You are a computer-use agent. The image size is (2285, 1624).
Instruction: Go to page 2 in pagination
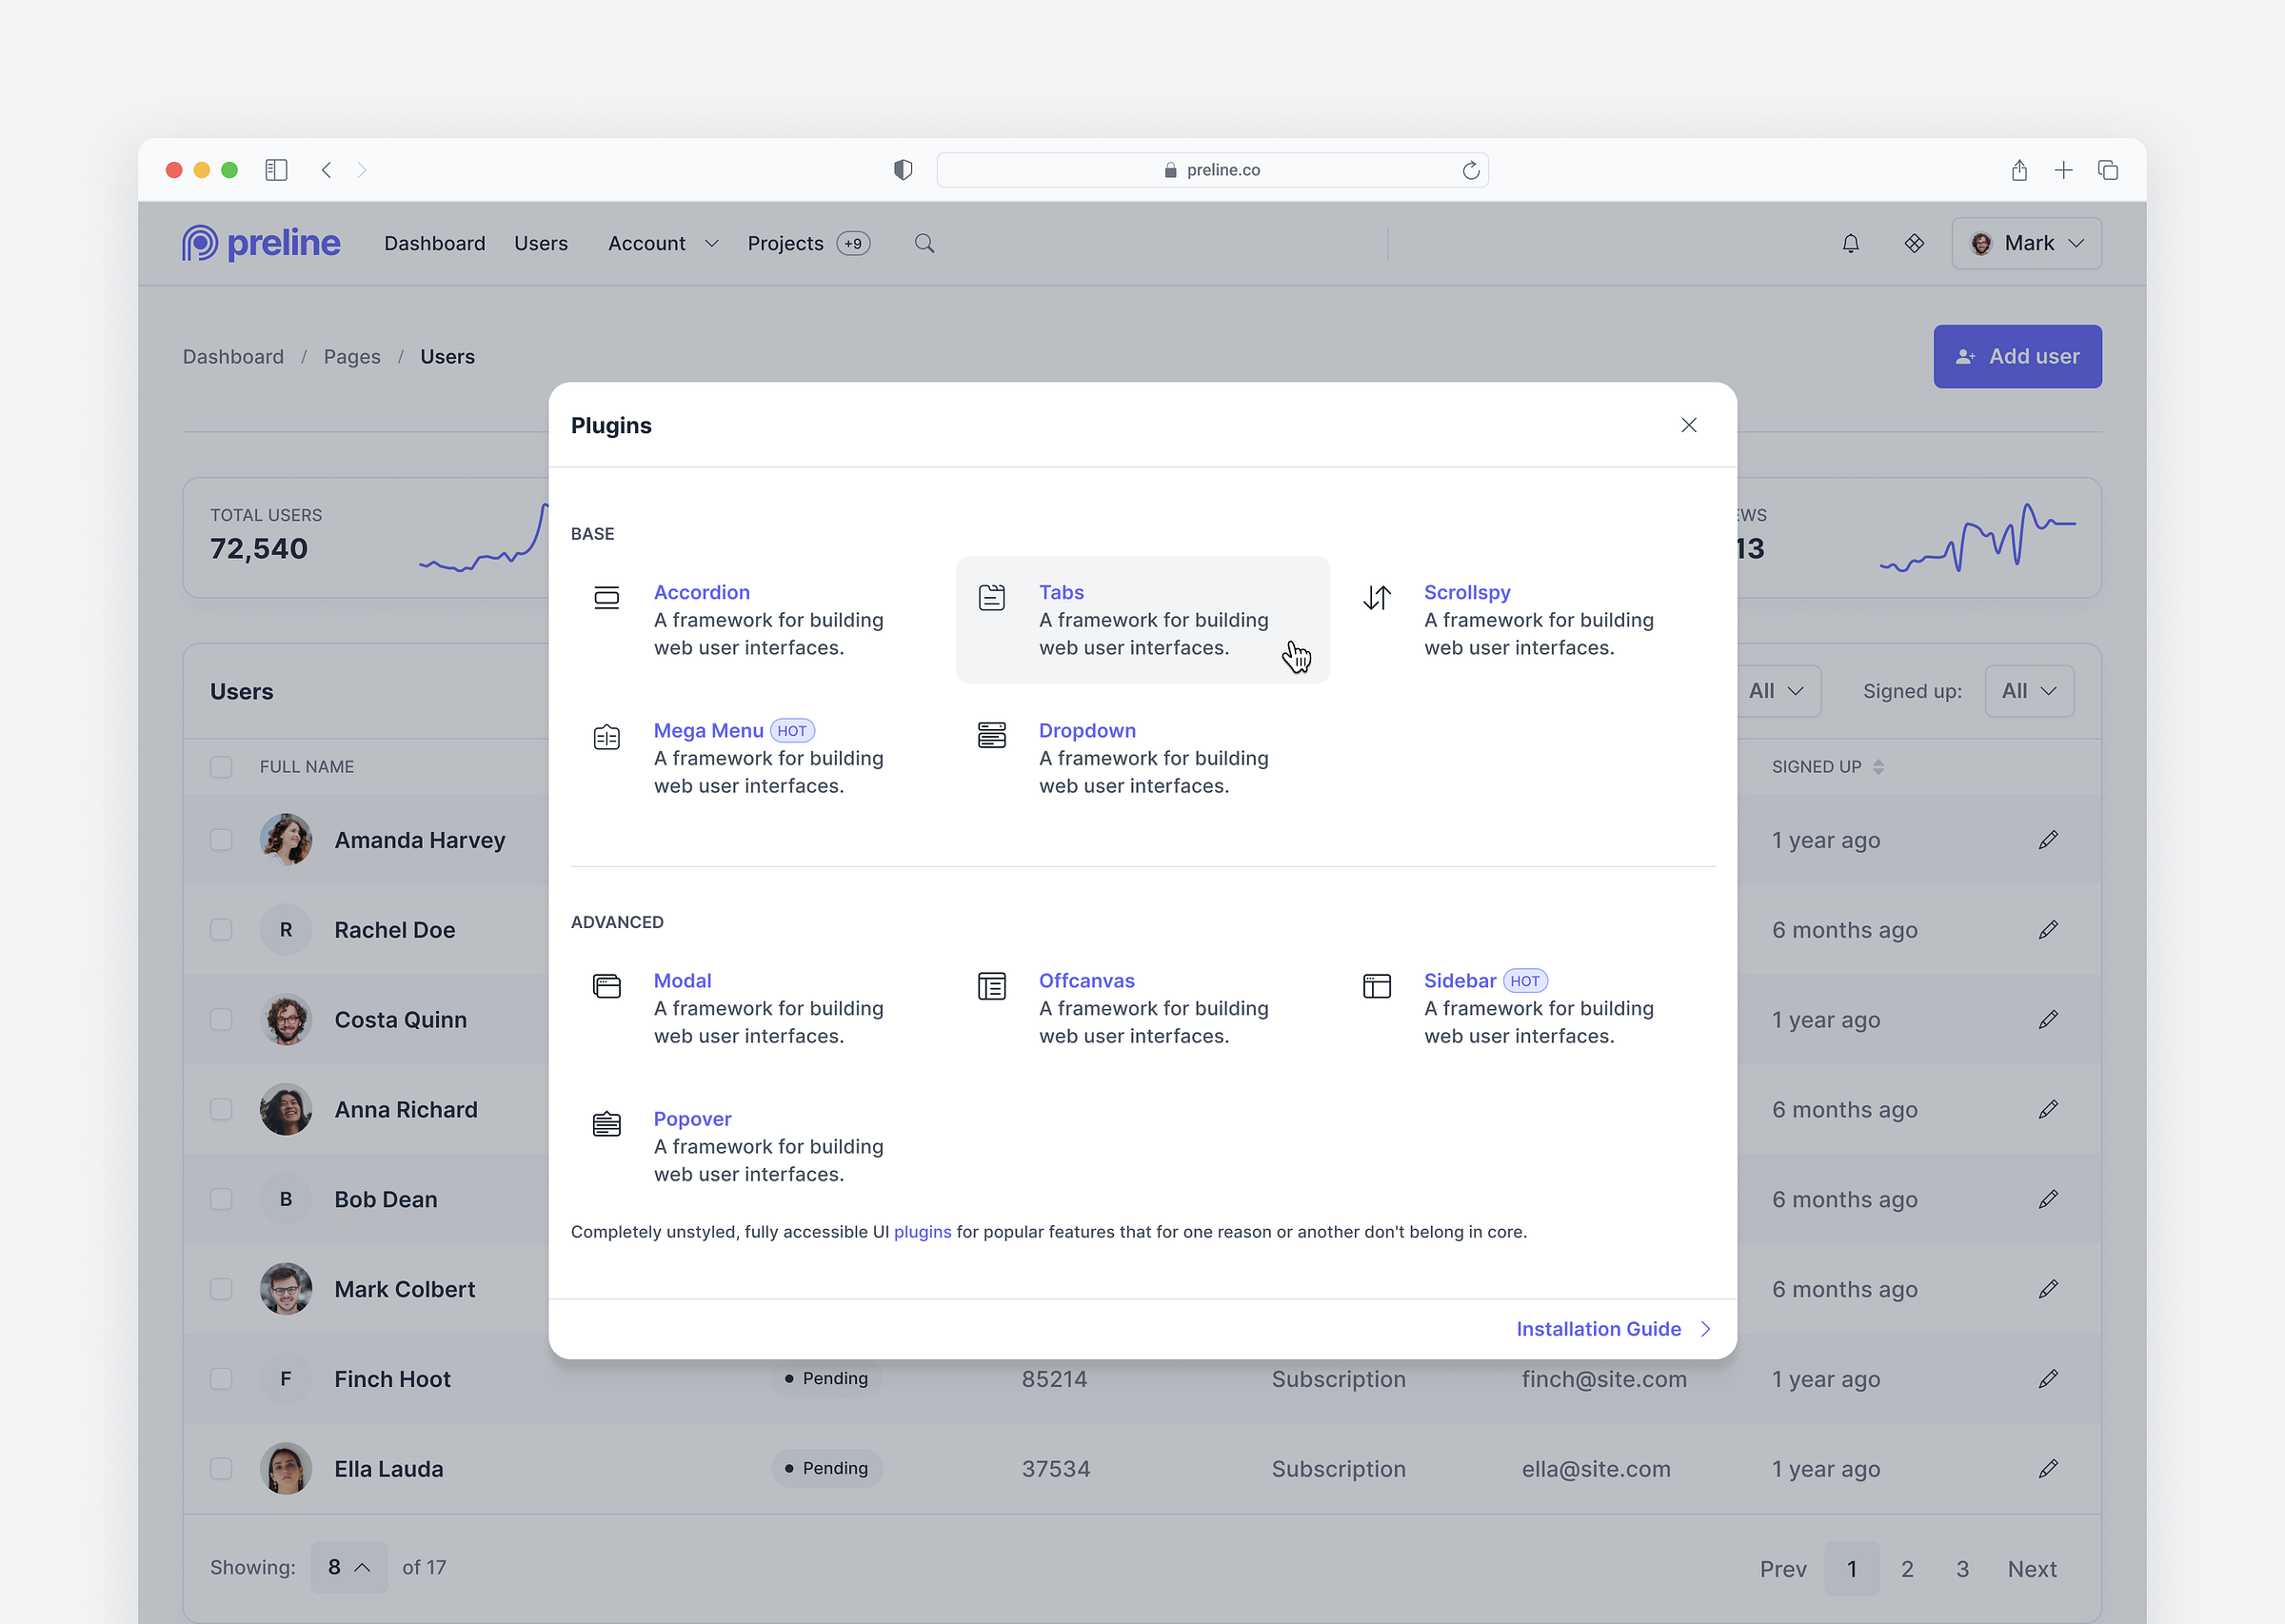coord(1907,1568)
